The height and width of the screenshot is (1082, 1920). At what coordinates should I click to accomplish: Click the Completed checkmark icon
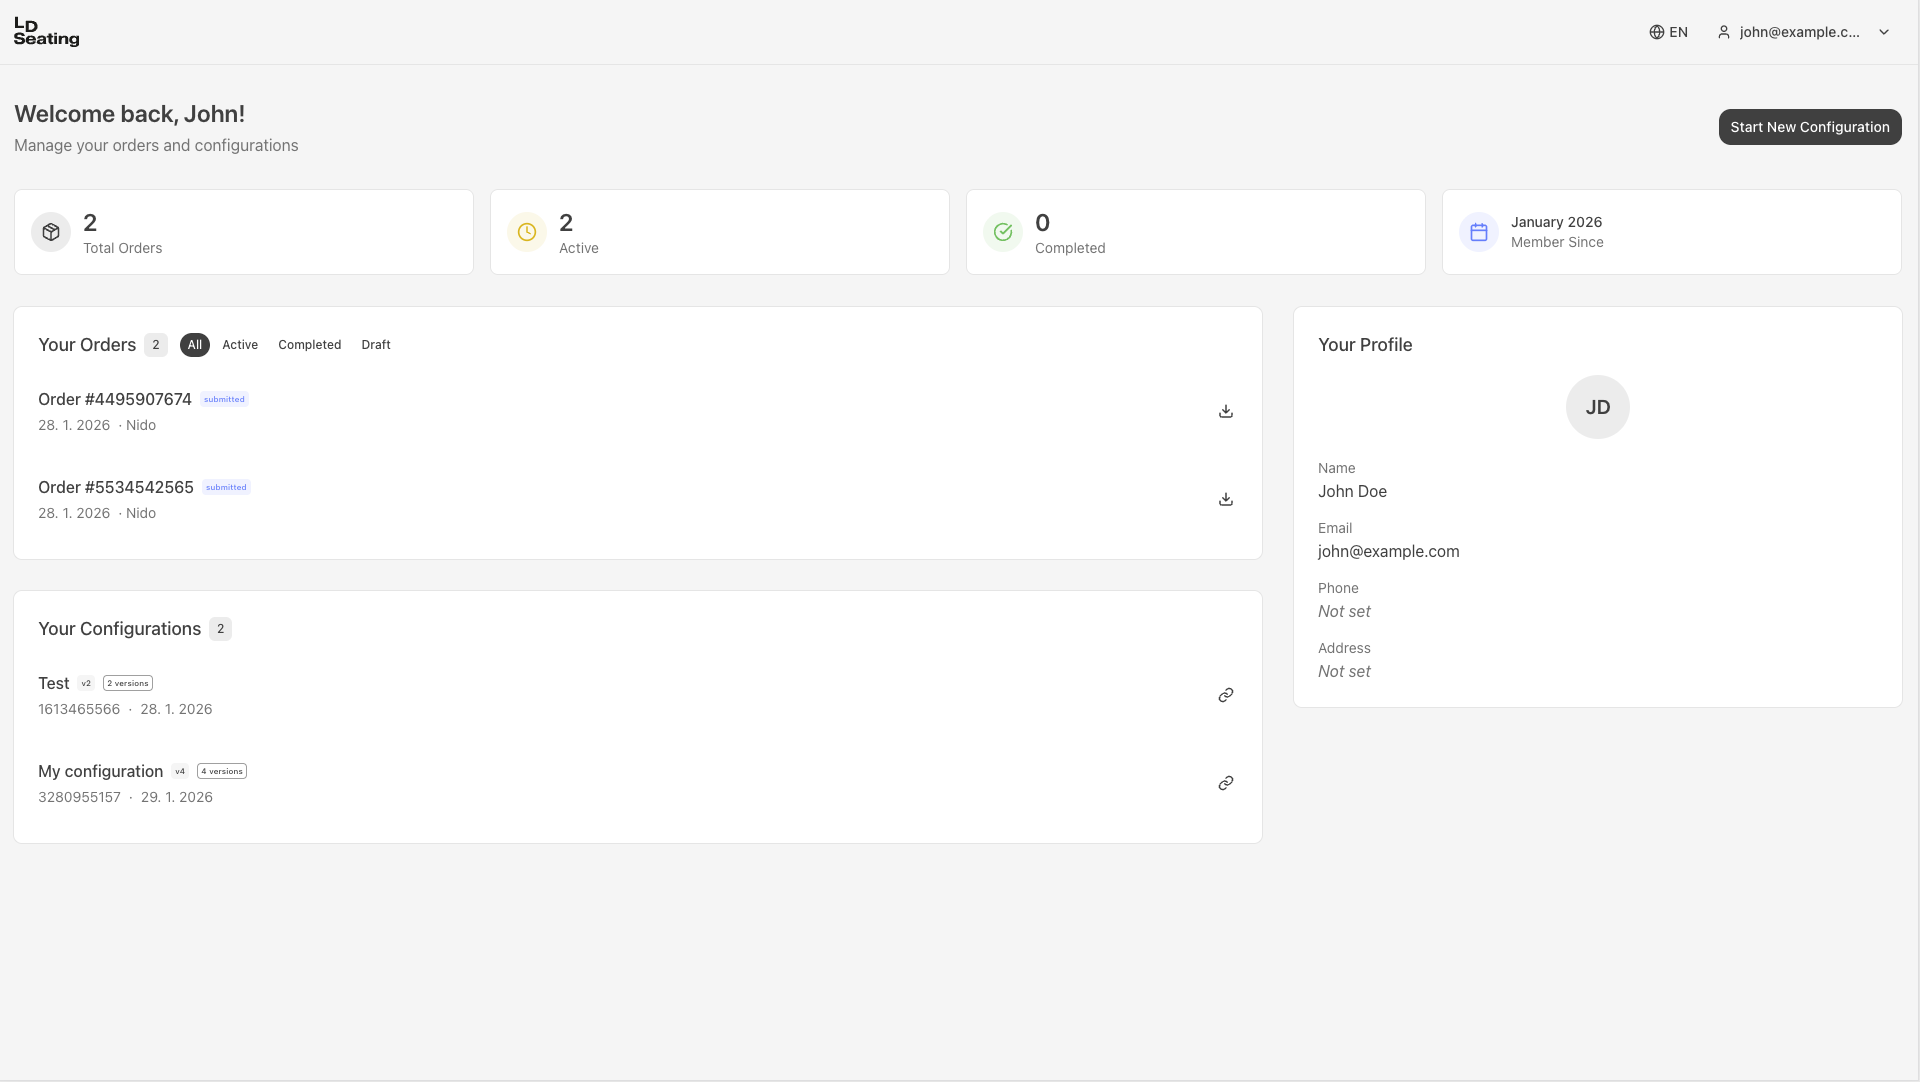pos(1003,232)
